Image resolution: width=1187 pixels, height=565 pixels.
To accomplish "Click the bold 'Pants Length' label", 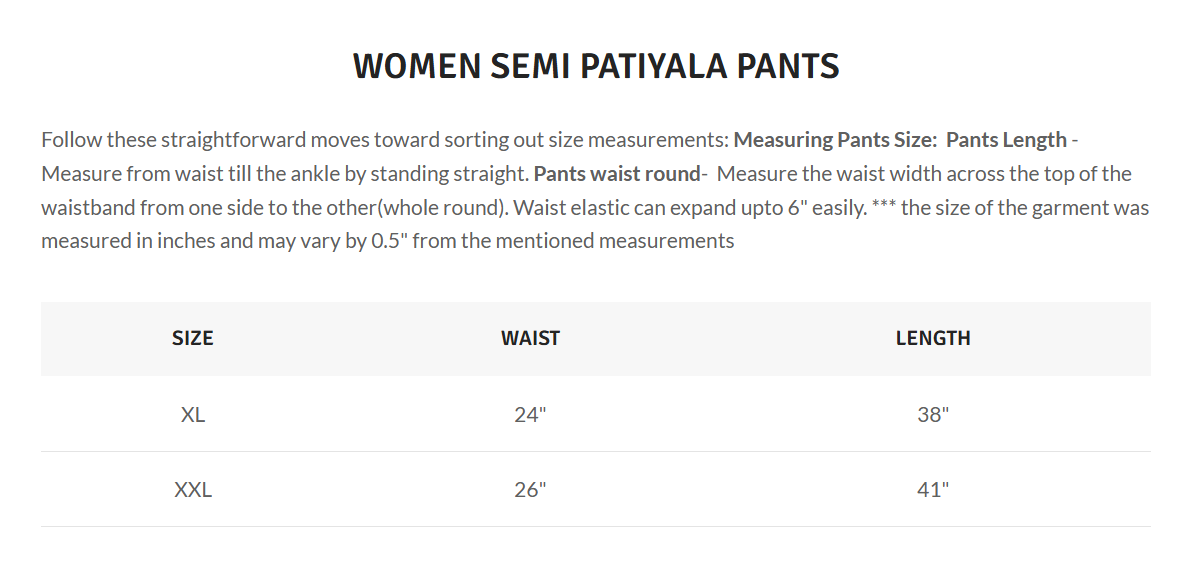I will 1006,139.
